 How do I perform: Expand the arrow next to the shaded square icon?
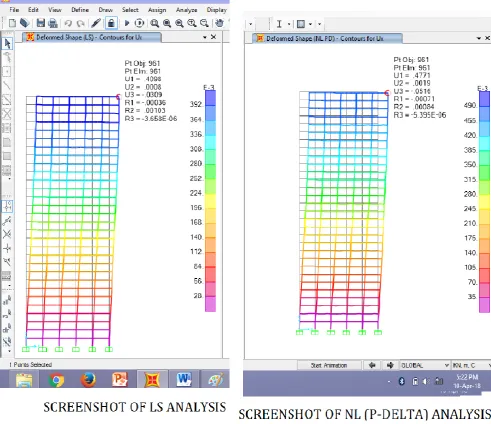click(310, 24)
